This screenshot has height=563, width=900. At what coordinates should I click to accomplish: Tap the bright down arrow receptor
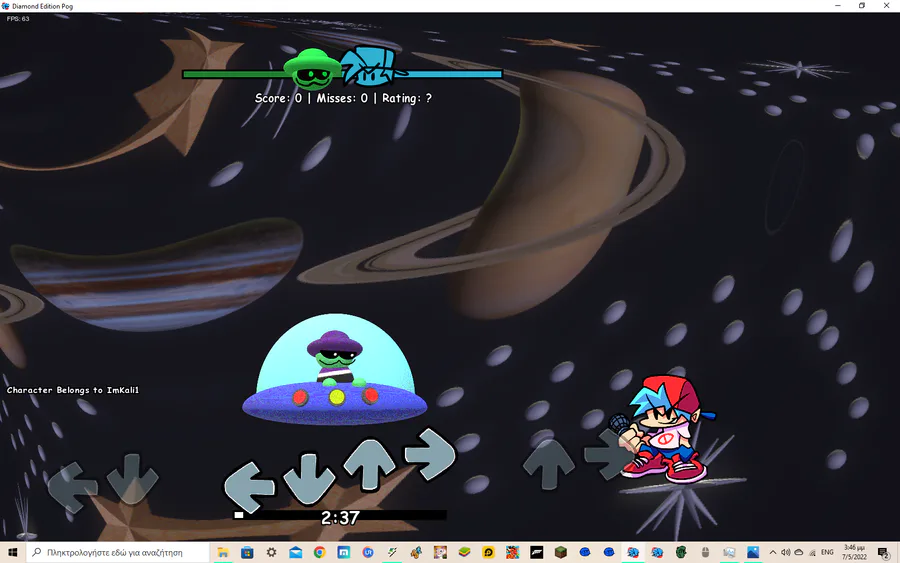(x=309, y=479)
